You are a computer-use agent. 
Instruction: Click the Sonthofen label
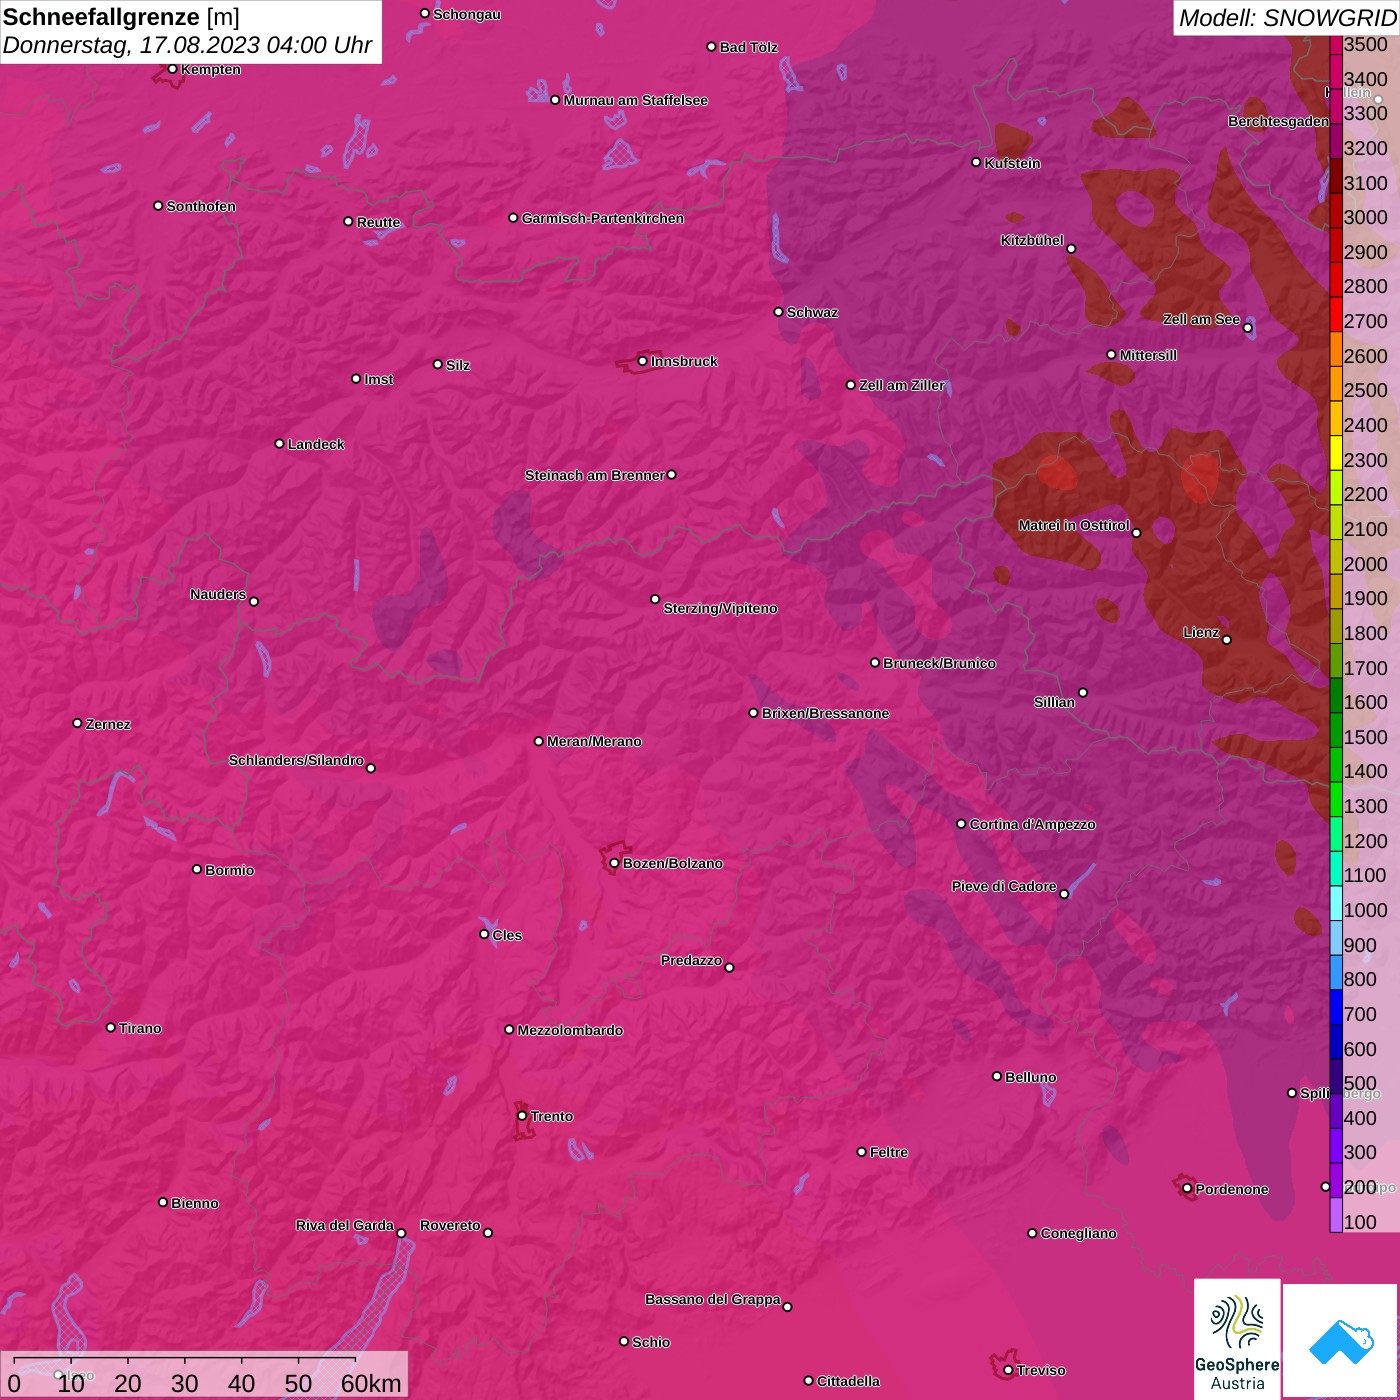point(201,206)
